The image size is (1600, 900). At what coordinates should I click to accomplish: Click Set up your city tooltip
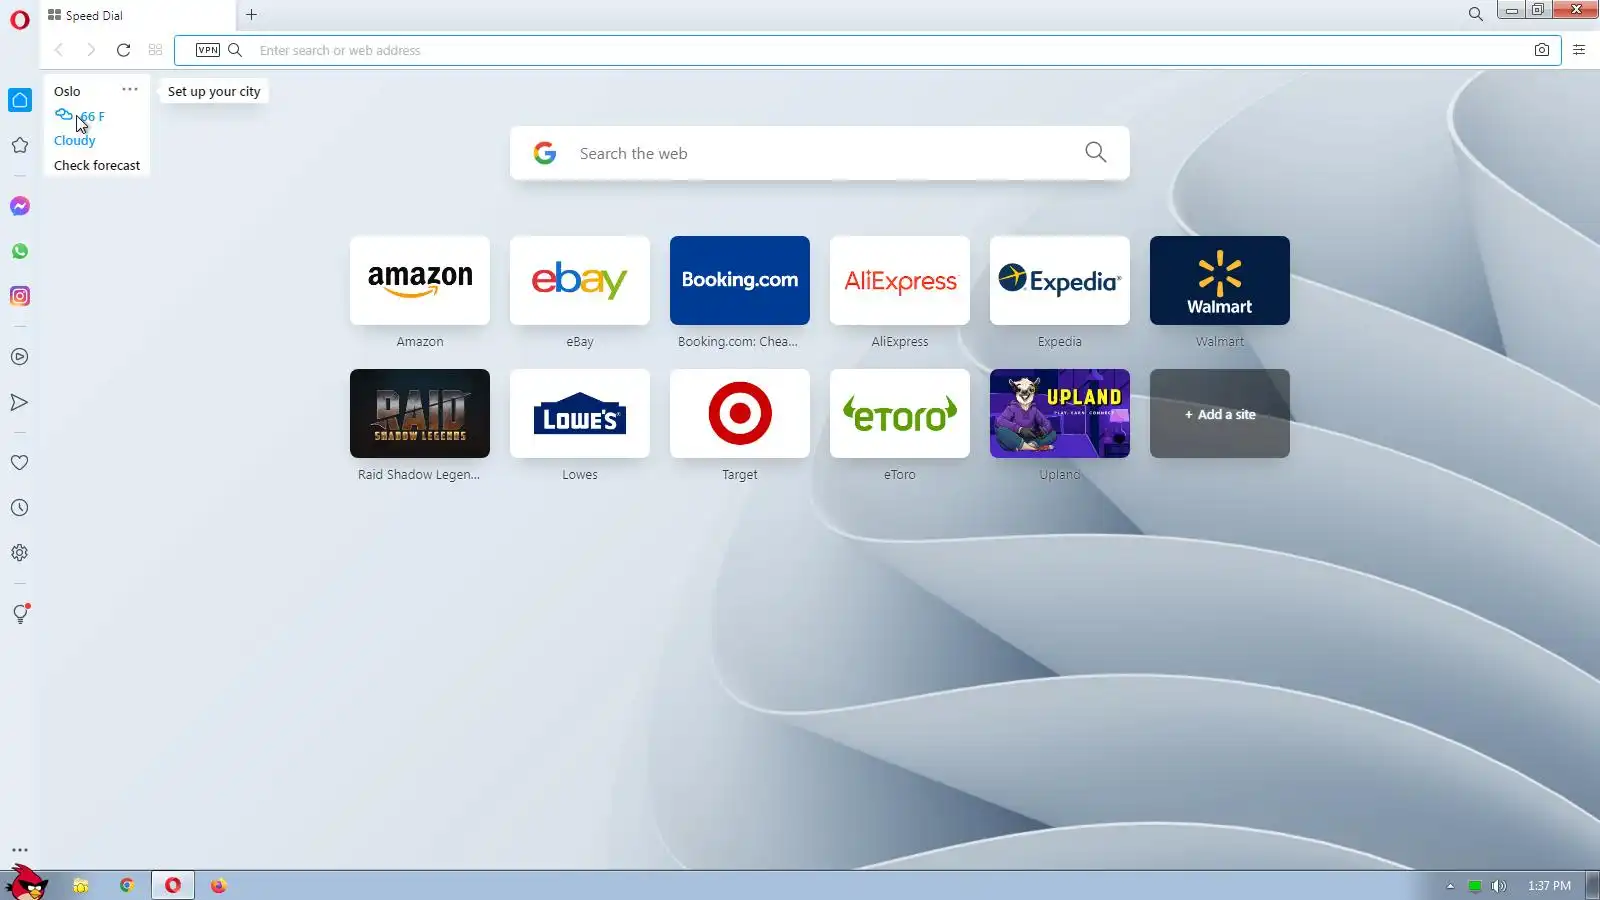coord(214,91)
